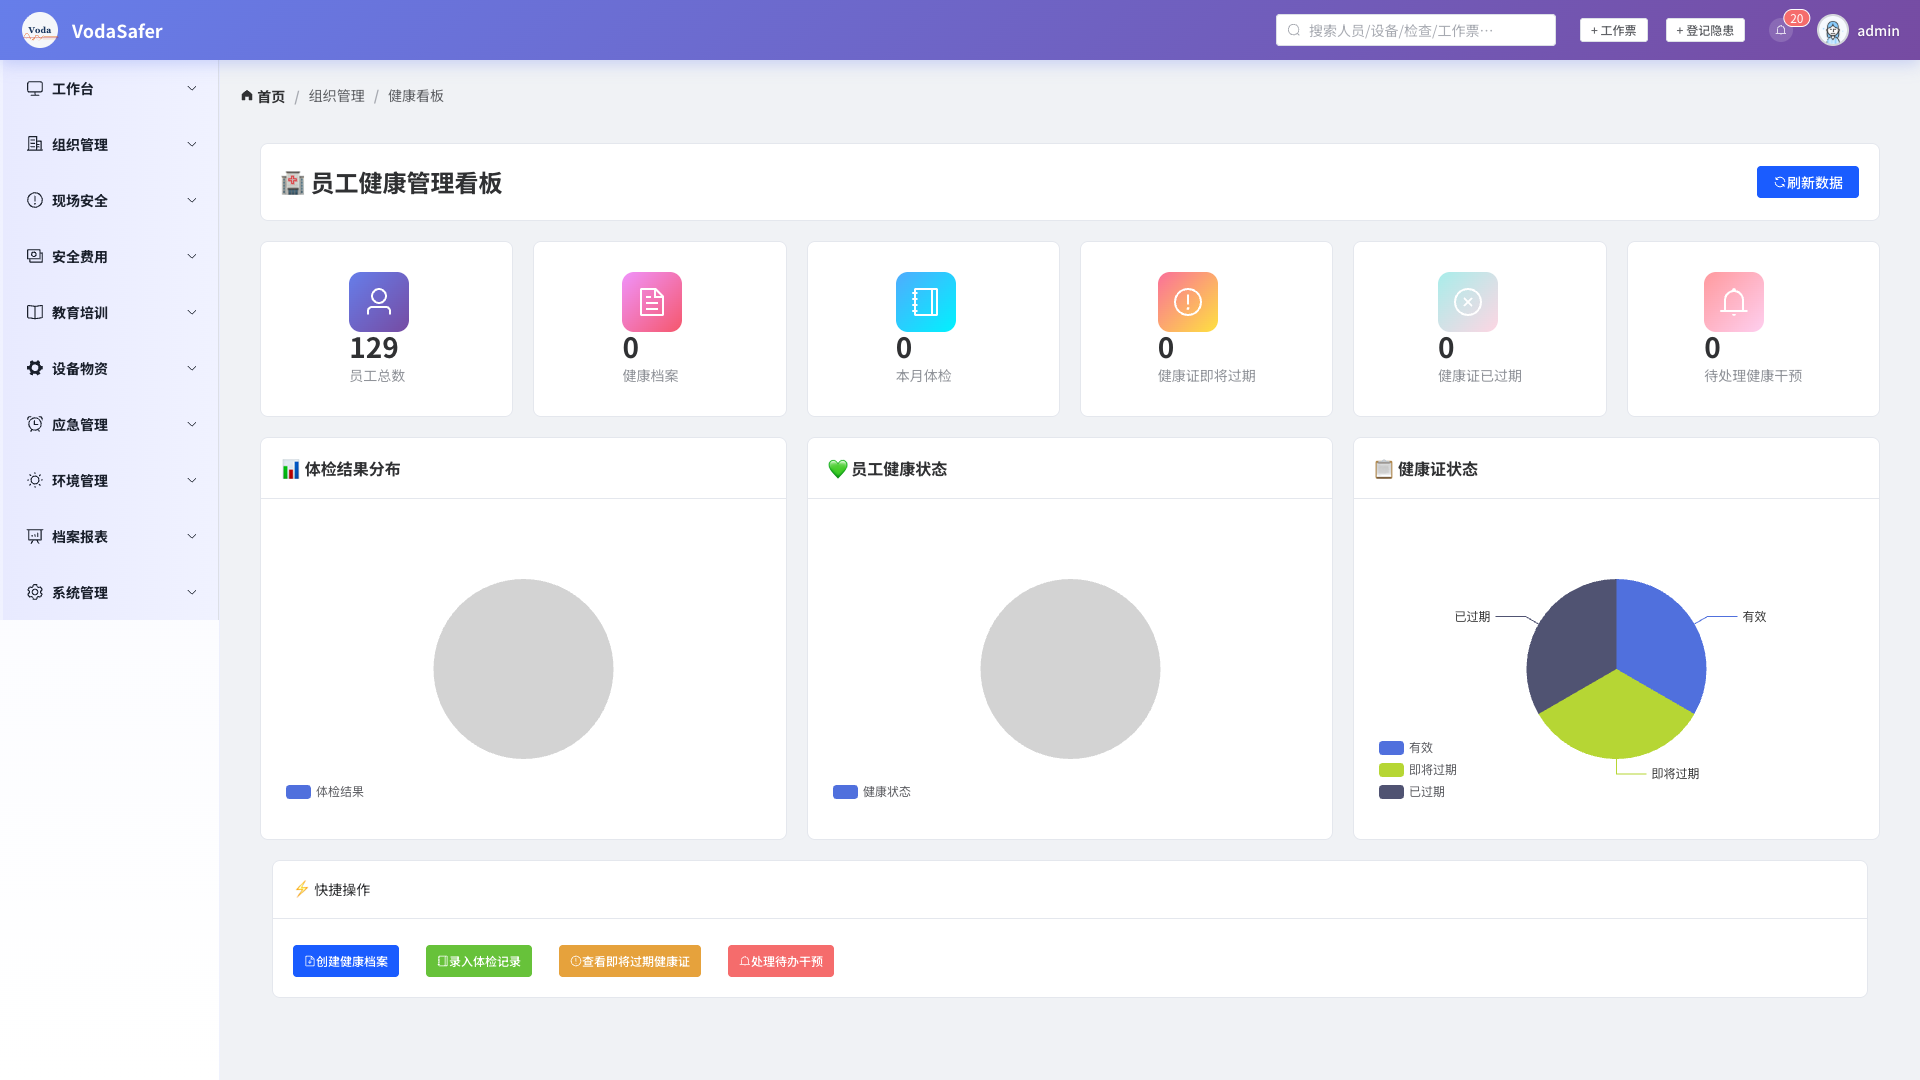
Task: Click the 工作台 monitor icon in sidebar
Action: [x=35, y=88]
